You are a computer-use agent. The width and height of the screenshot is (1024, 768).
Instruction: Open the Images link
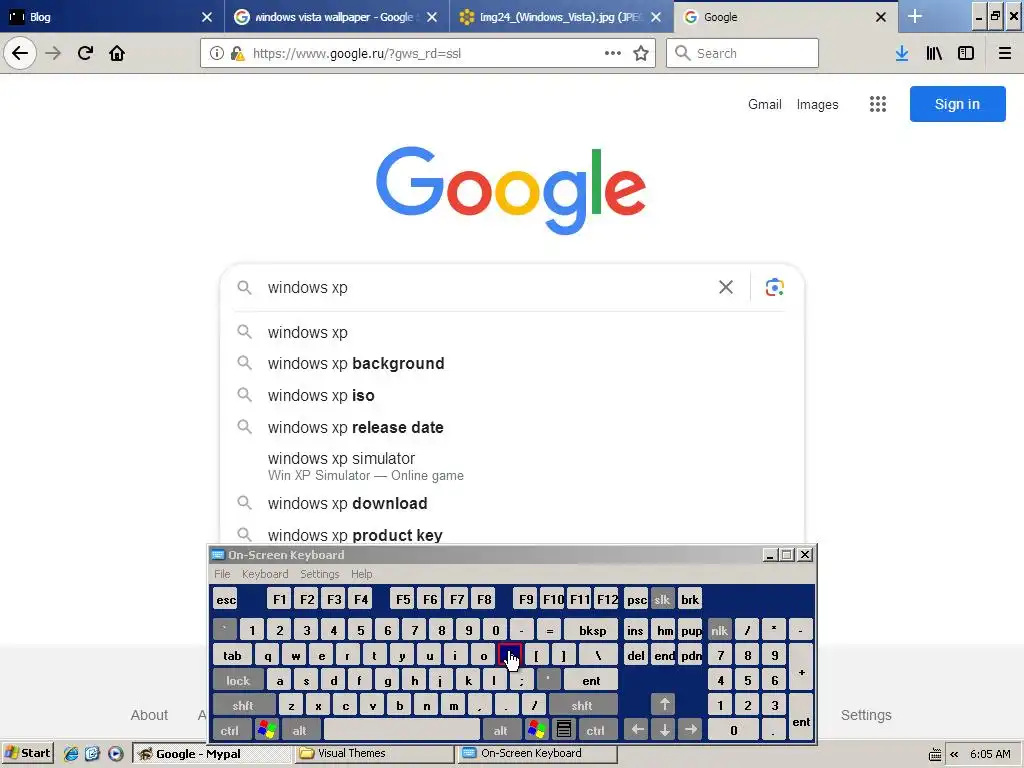pyautogui.click(x=817, y=104)
